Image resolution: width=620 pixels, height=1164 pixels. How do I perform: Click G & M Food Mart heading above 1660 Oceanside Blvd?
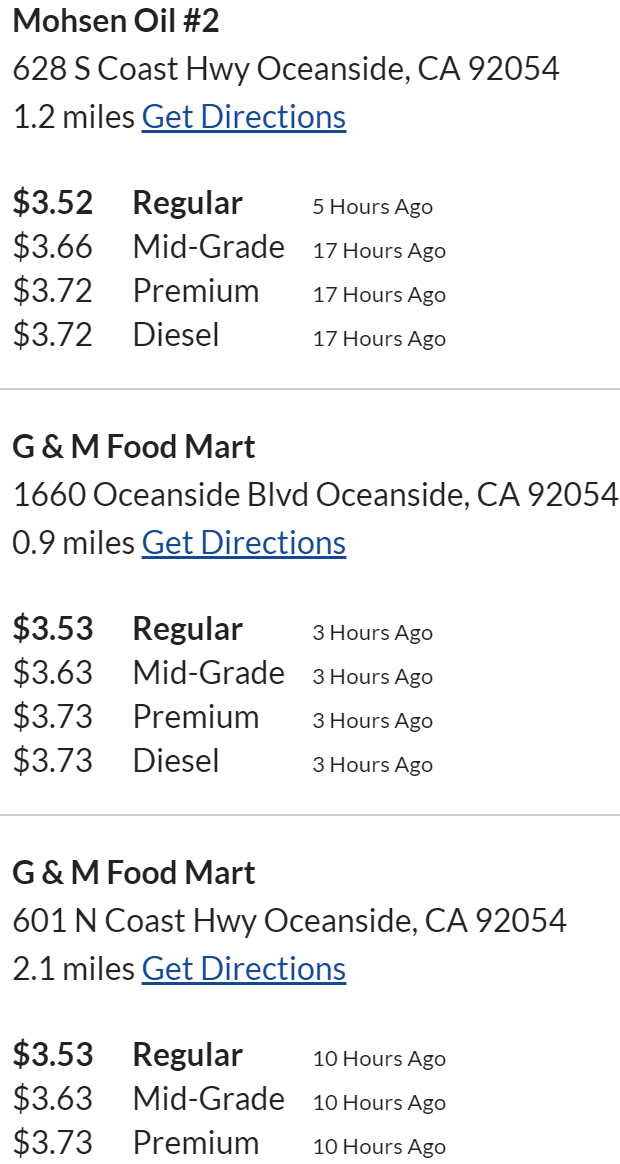[134, 446]
